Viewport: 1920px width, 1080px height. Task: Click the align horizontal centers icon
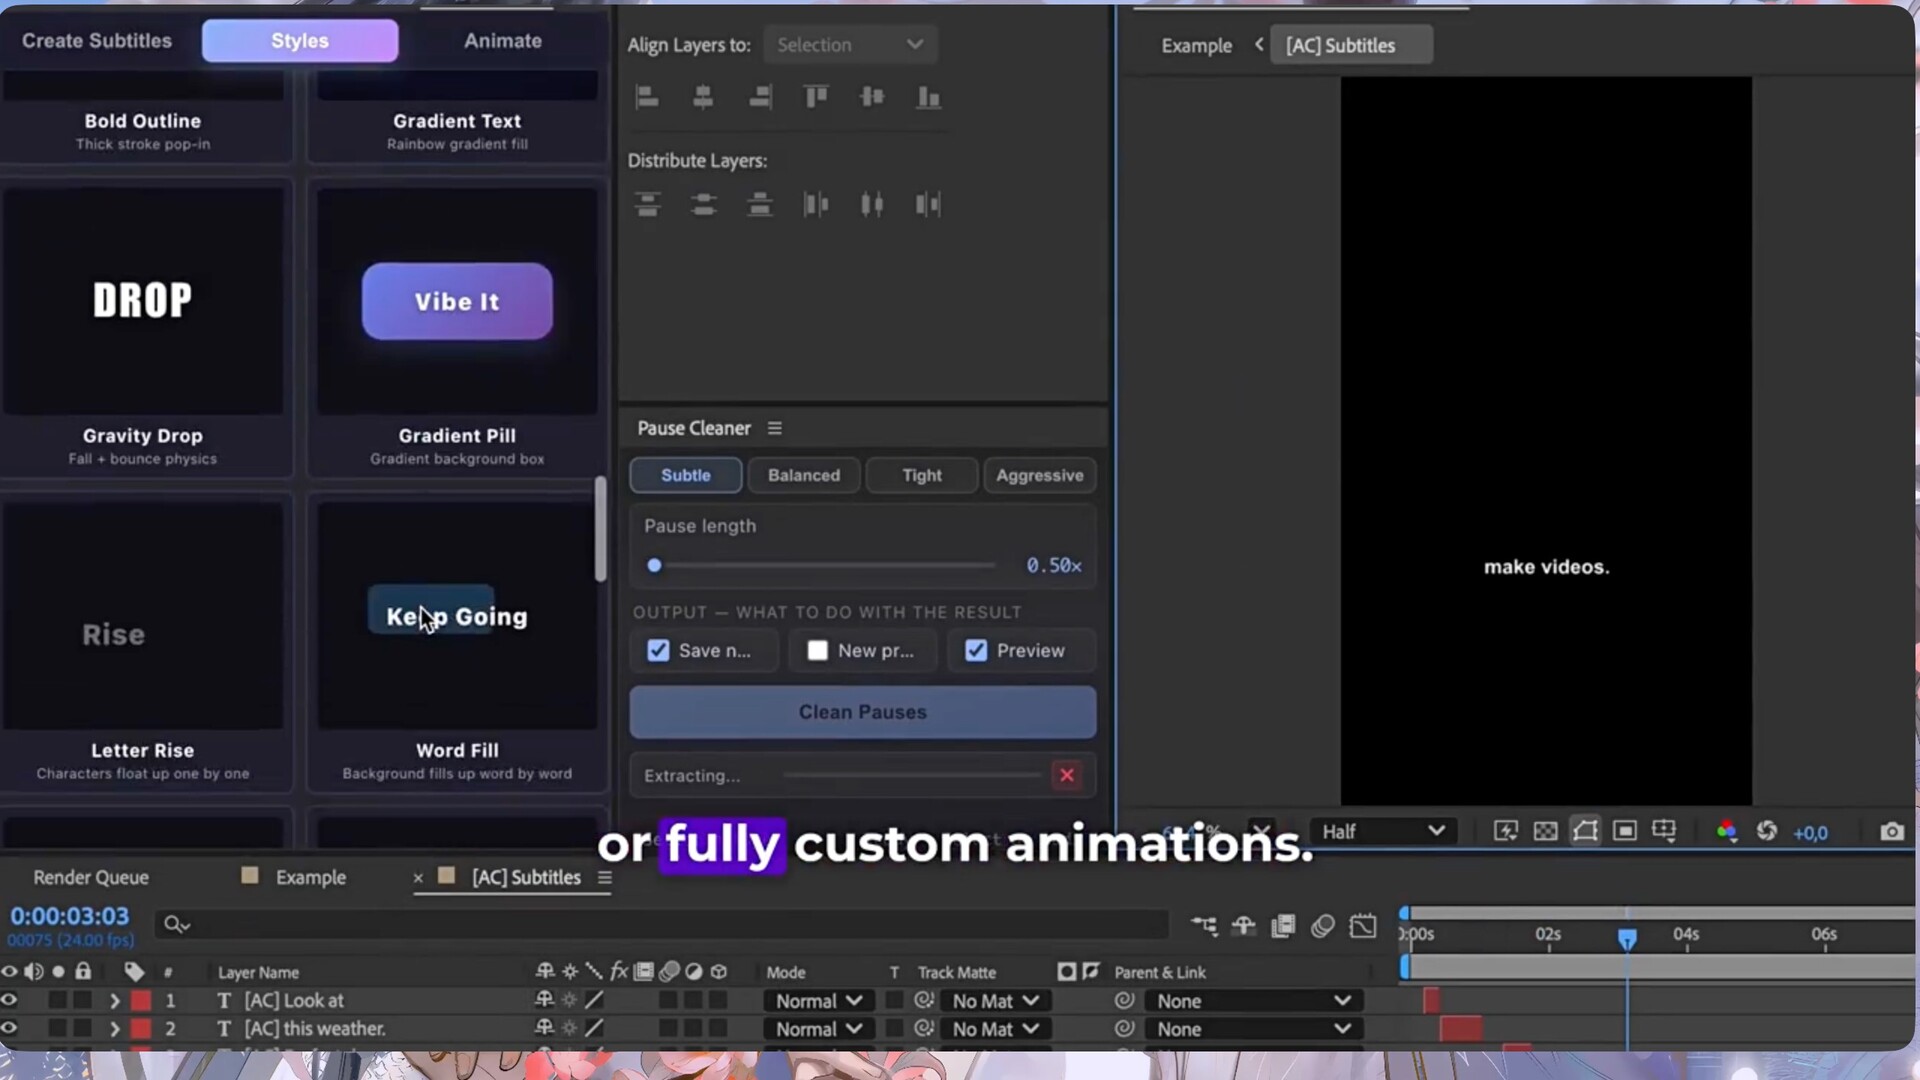[703, 97]
